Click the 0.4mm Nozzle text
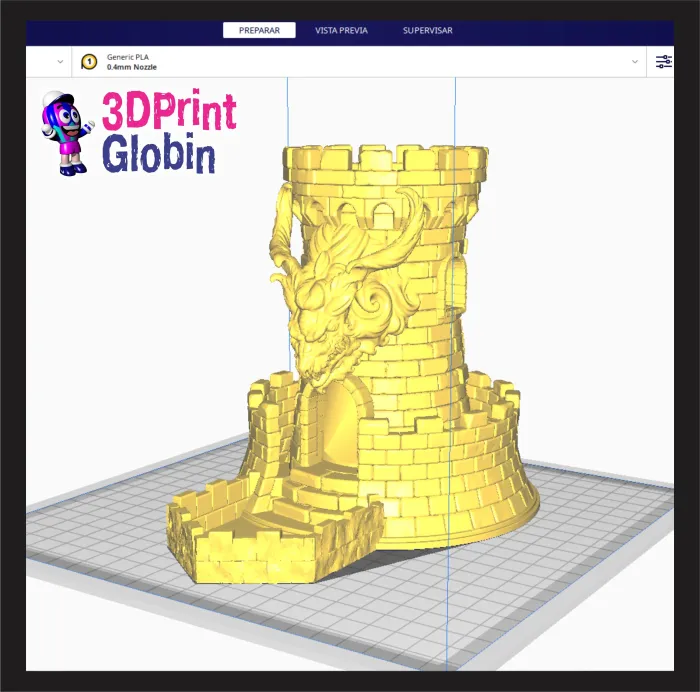 pos(132,67)
